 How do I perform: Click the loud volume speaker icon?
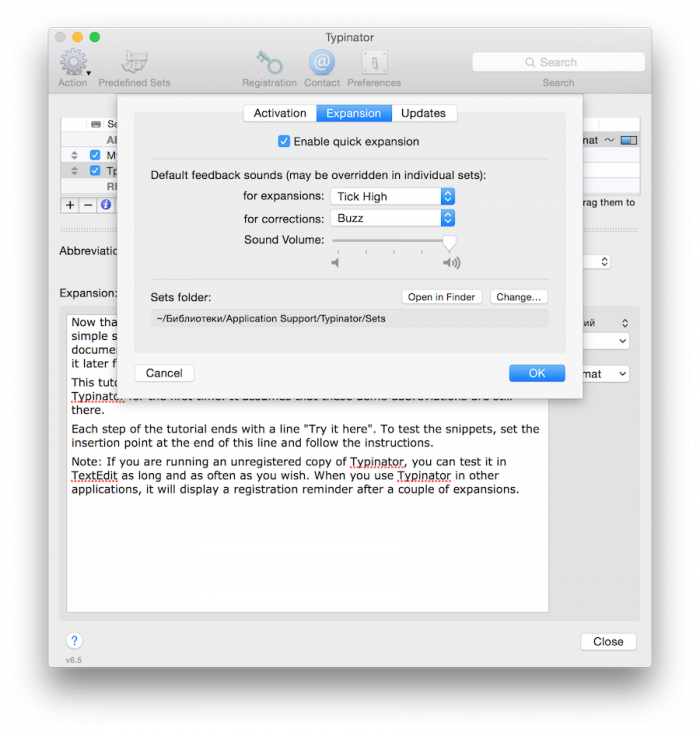pyautogui.click(x=452, y=262)
